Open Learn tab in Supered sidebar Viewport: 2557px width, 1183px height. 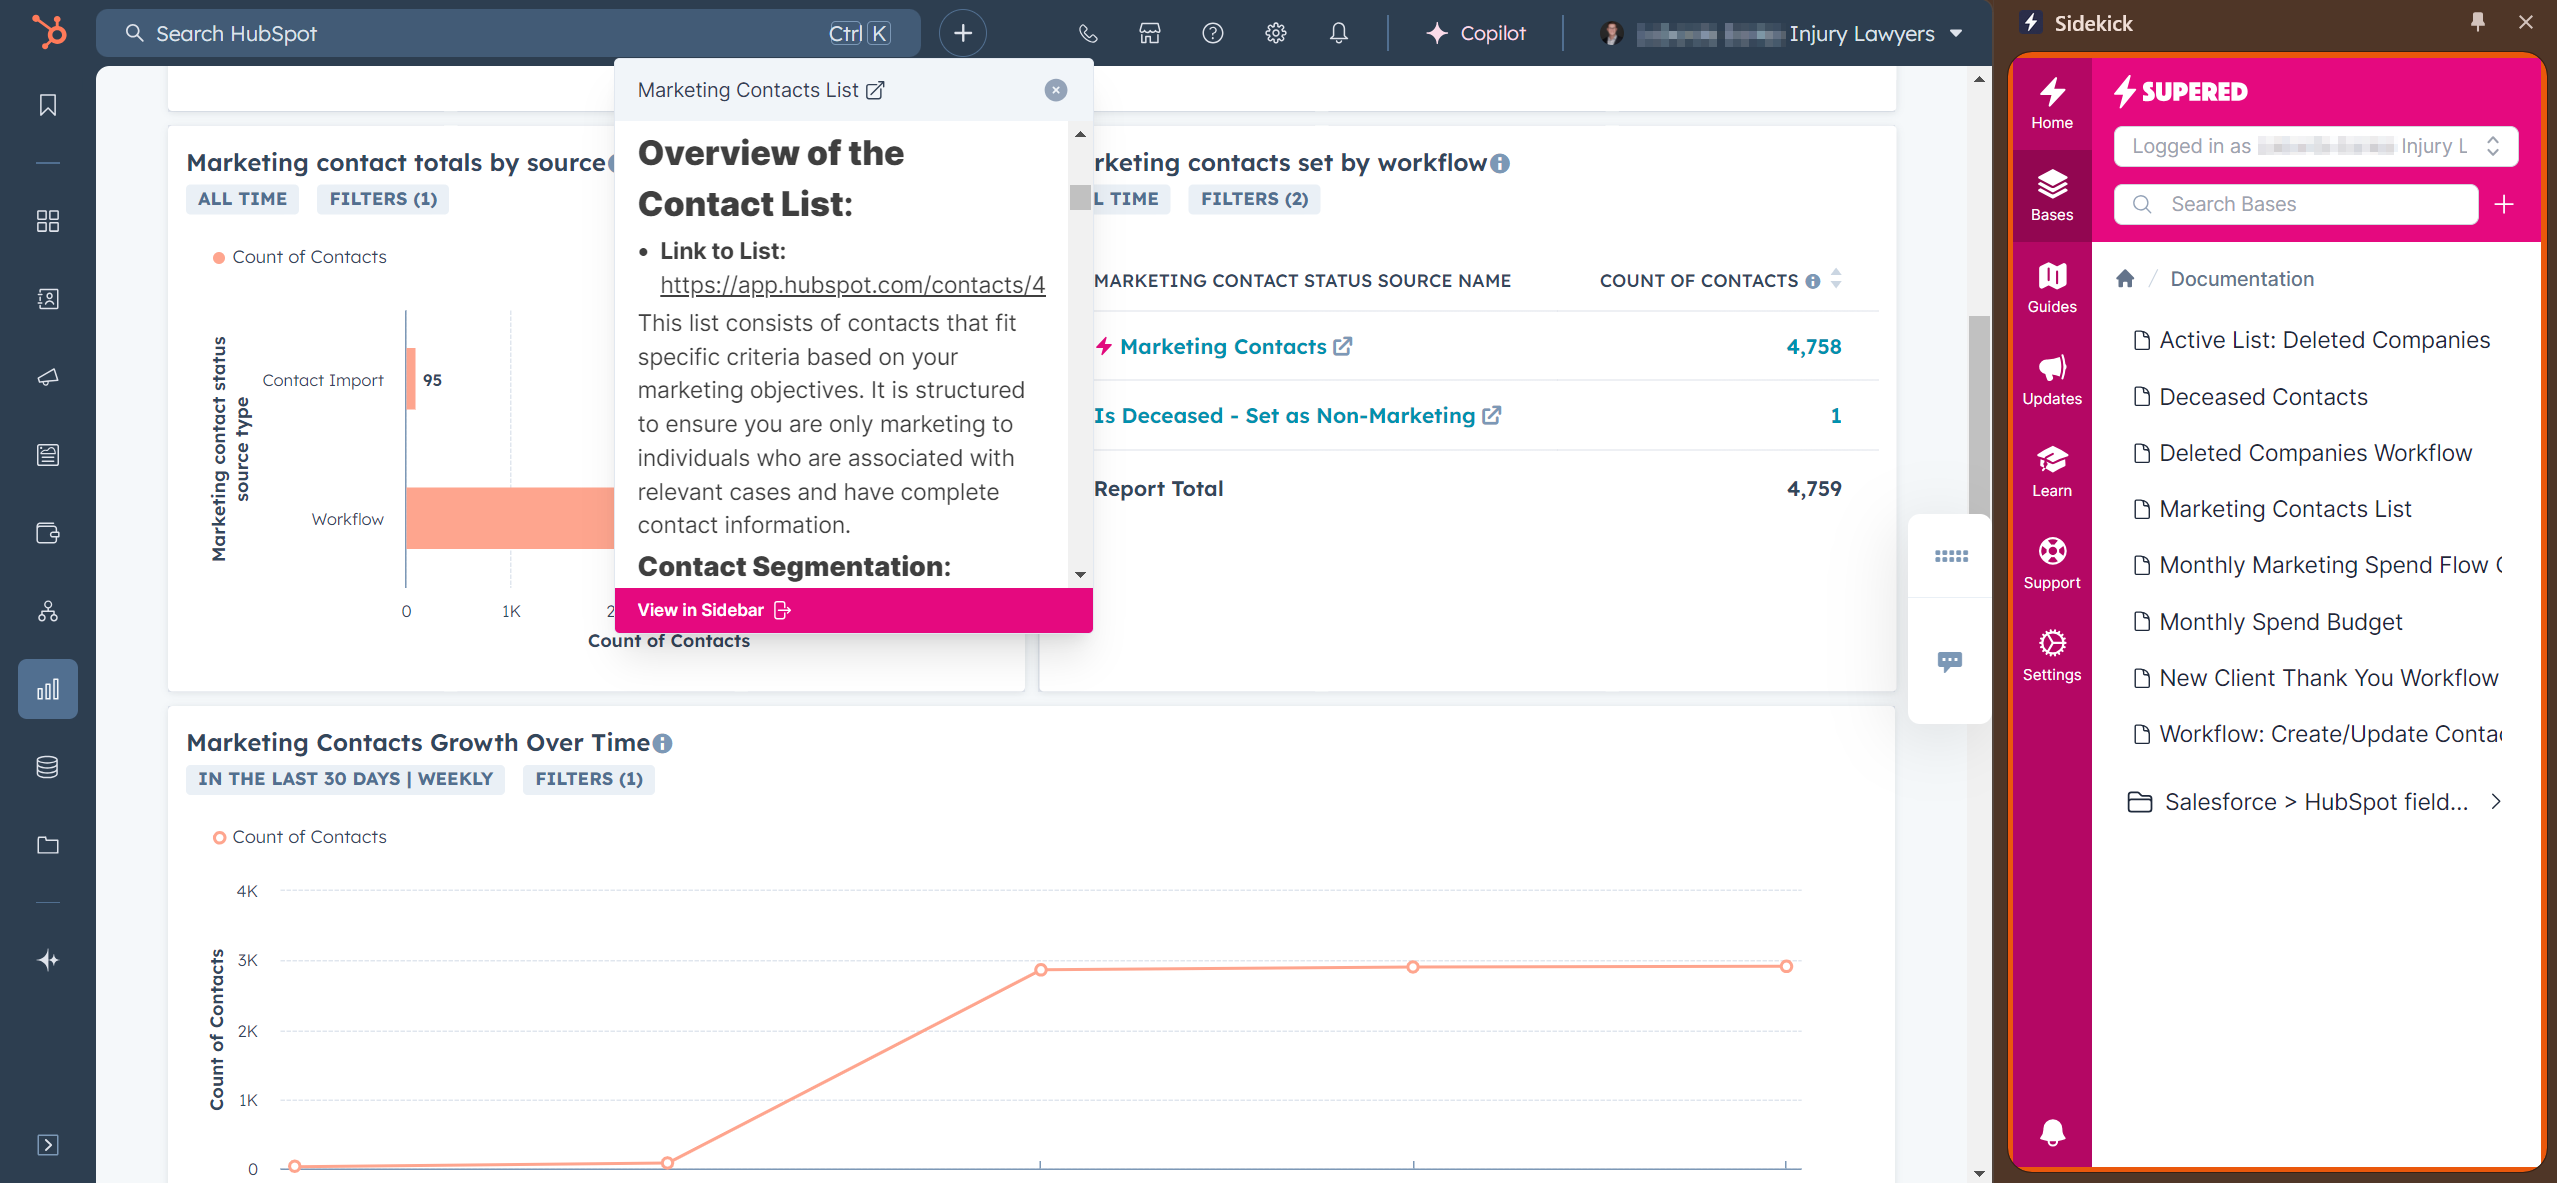pos(2052,472)
